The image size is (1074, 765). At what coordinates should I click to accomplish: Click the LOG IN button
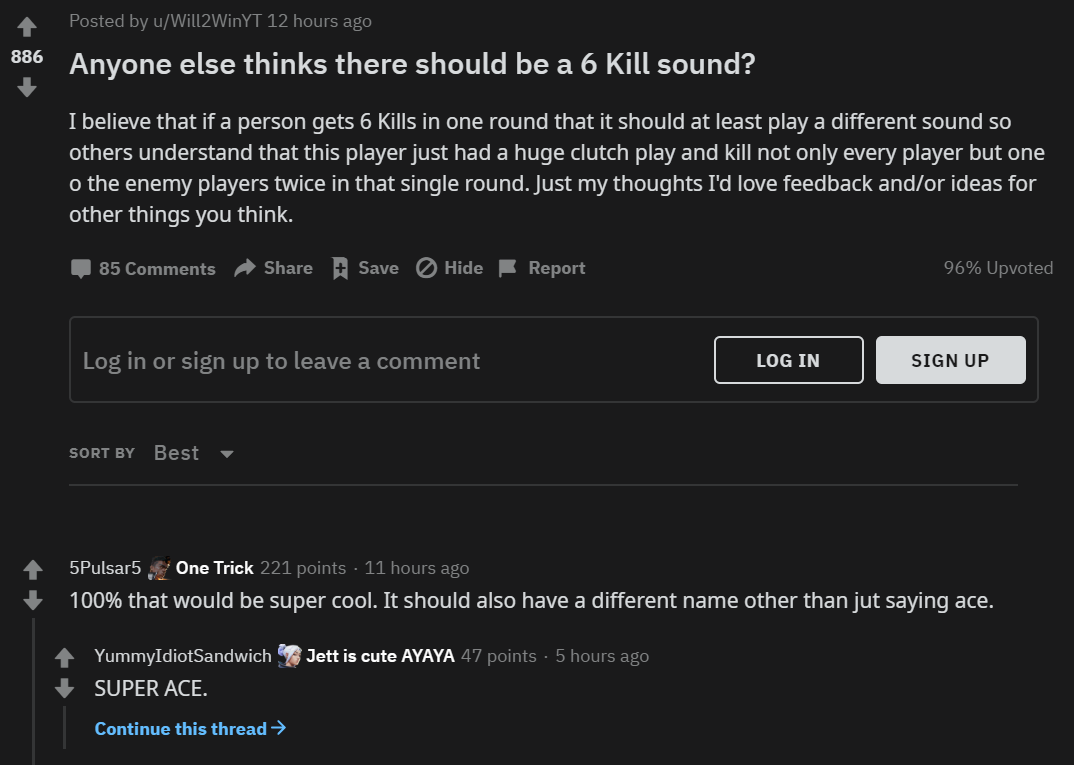(788, 360)
